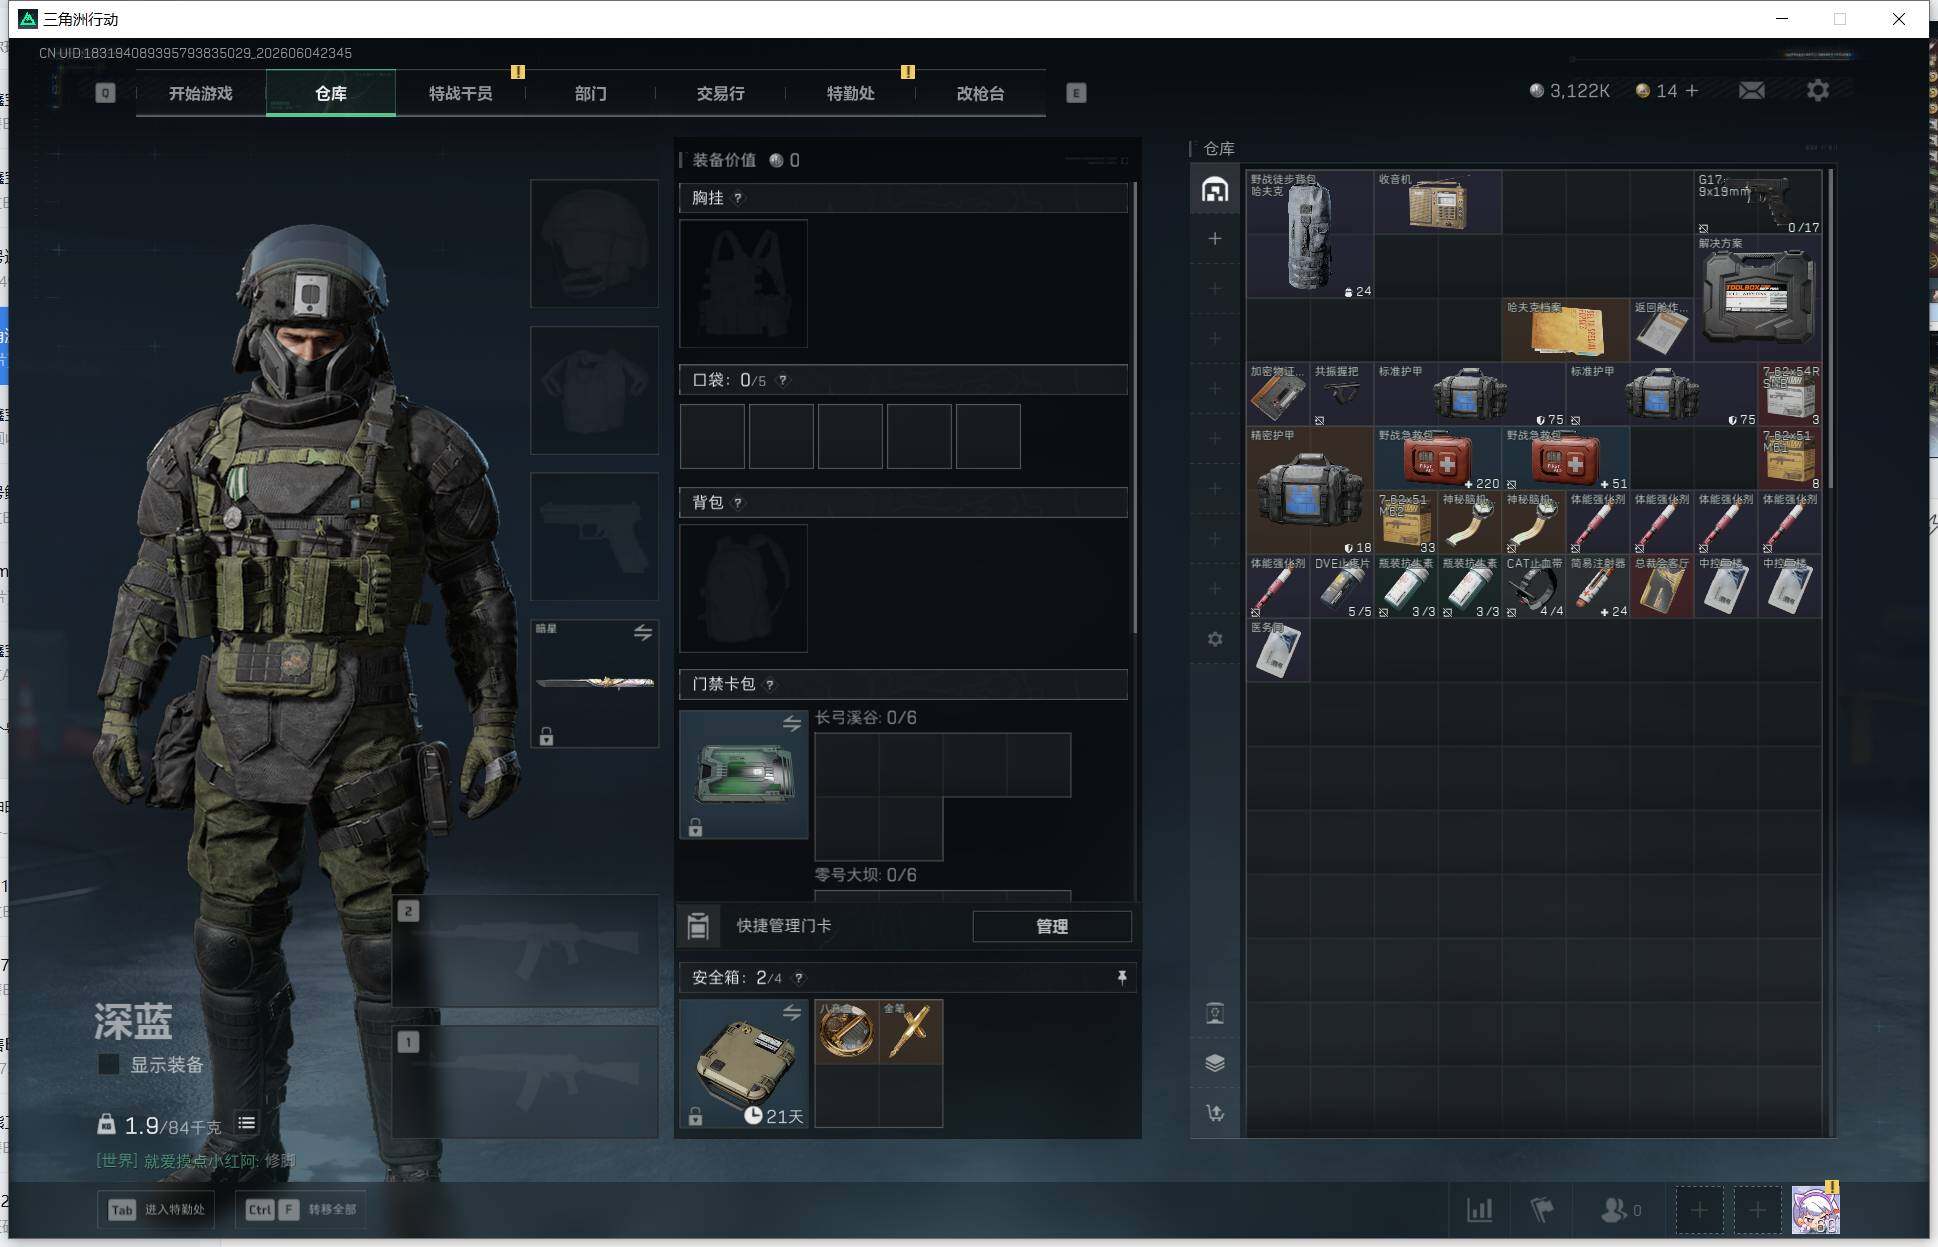Select the DVE止痛片 item

pyautogui.click(x=1342, y=586)
